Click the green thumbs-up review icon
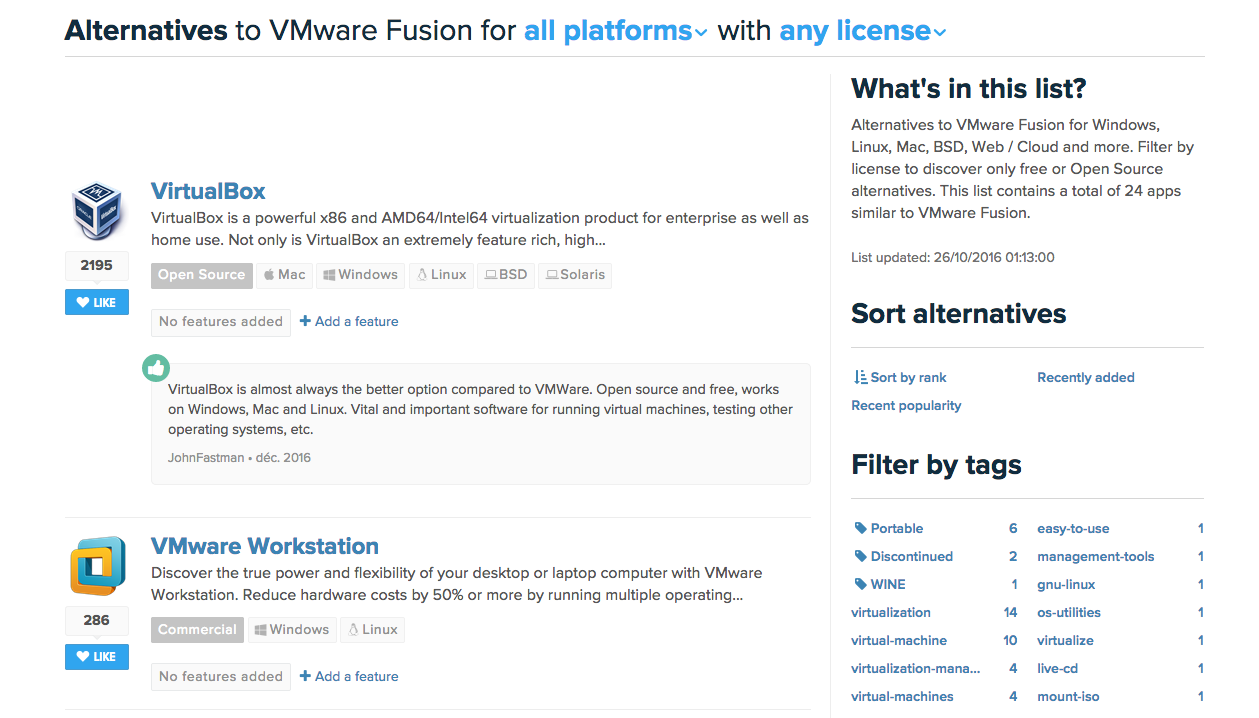Screen dimensions: 1259x718 click(x=155, y=368)
